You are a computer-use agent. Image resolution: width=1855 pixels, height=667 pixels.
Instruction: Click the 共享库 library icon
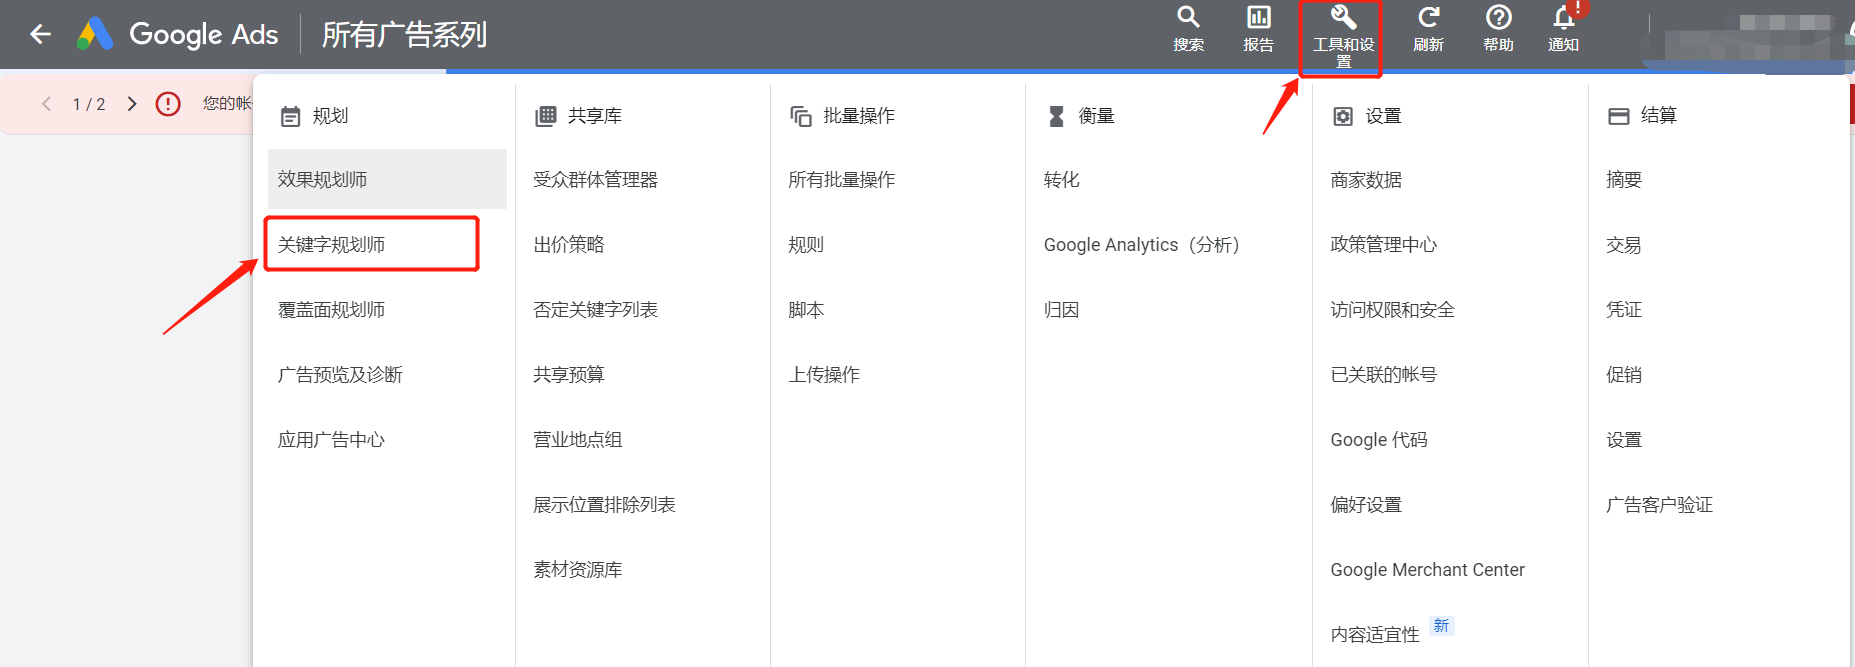pos(545,116)
